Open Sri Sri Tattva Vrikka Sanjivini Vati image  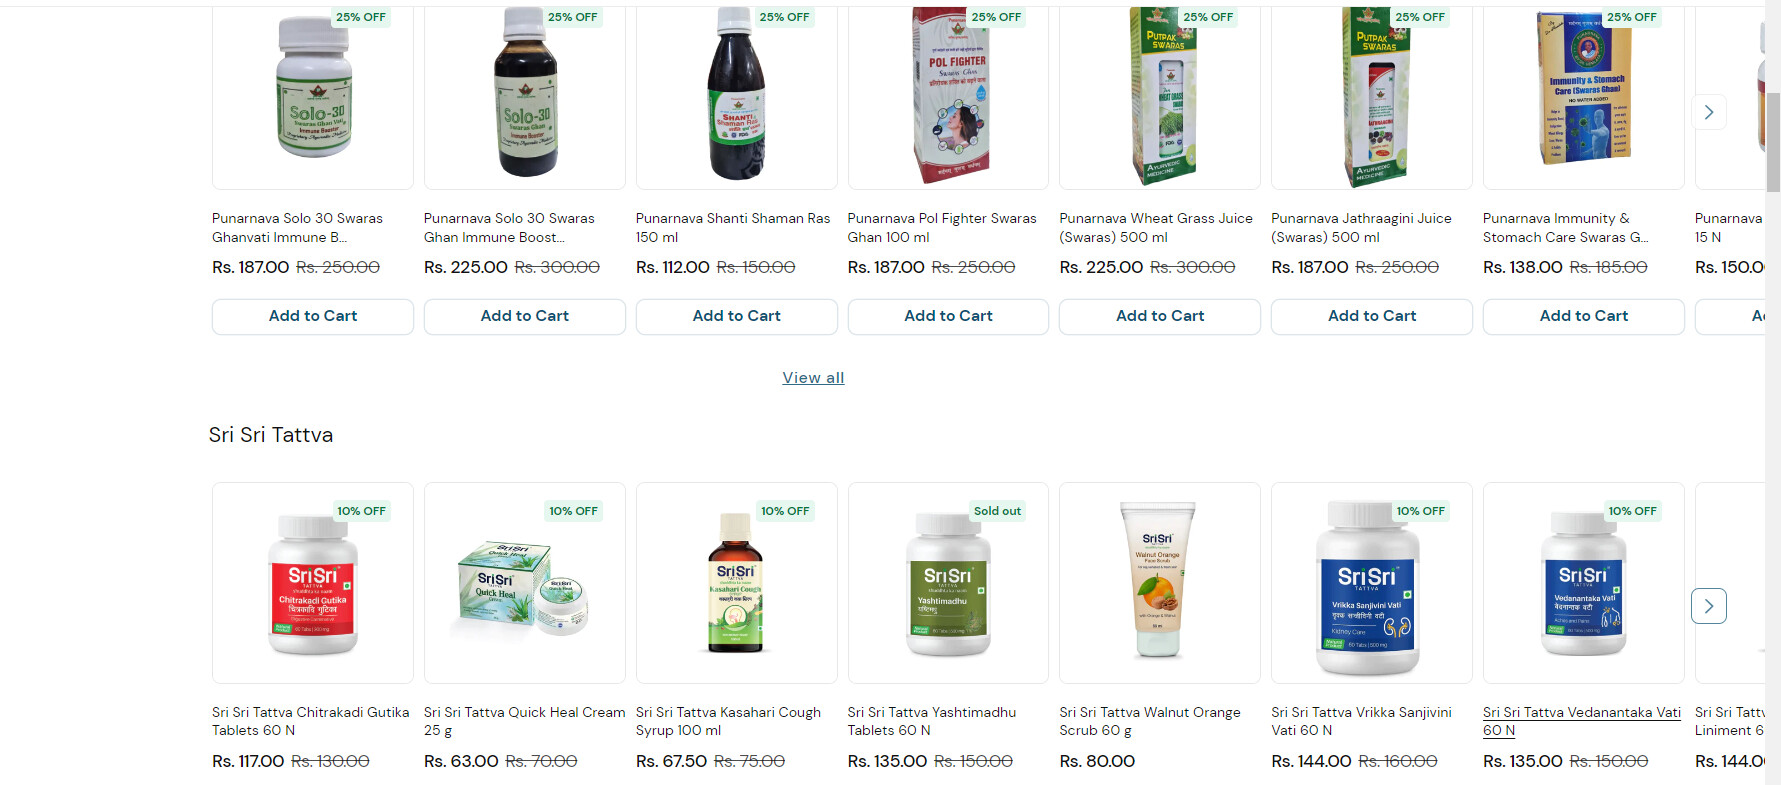1372,583
